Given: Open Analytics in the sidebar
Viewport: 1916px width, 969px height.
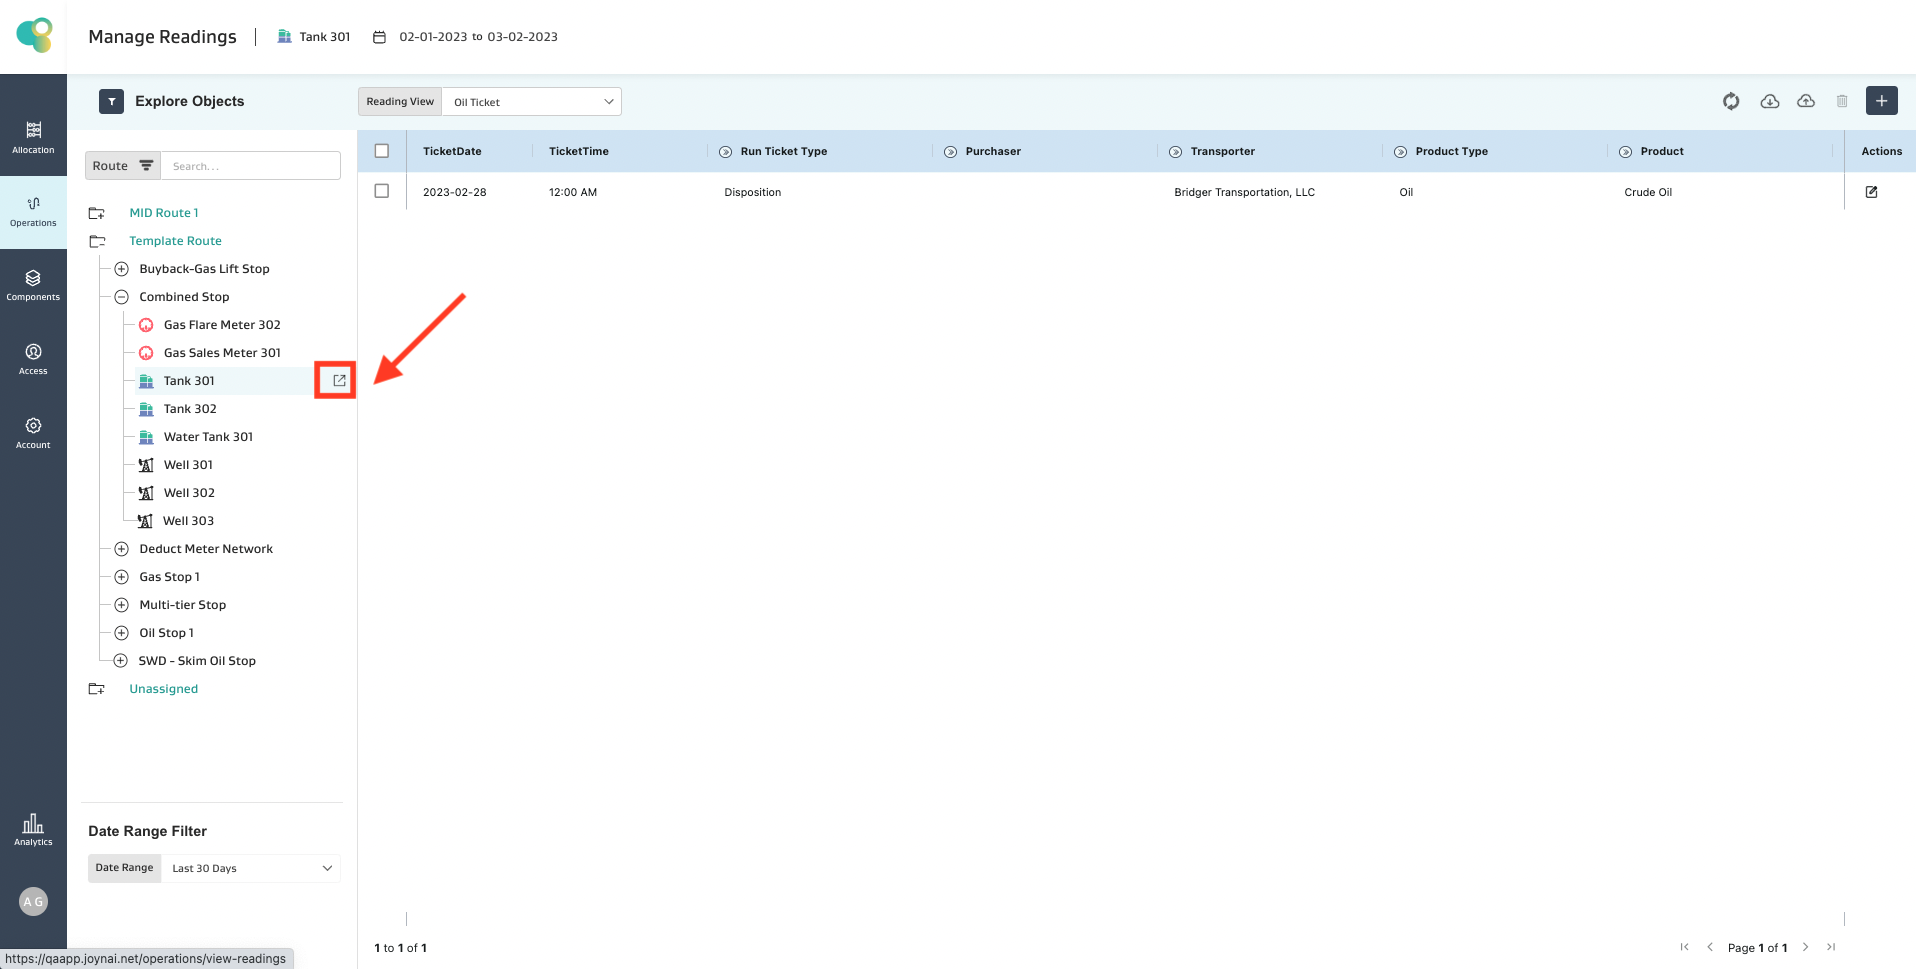Looking at the screenshot, I should 33,830.
